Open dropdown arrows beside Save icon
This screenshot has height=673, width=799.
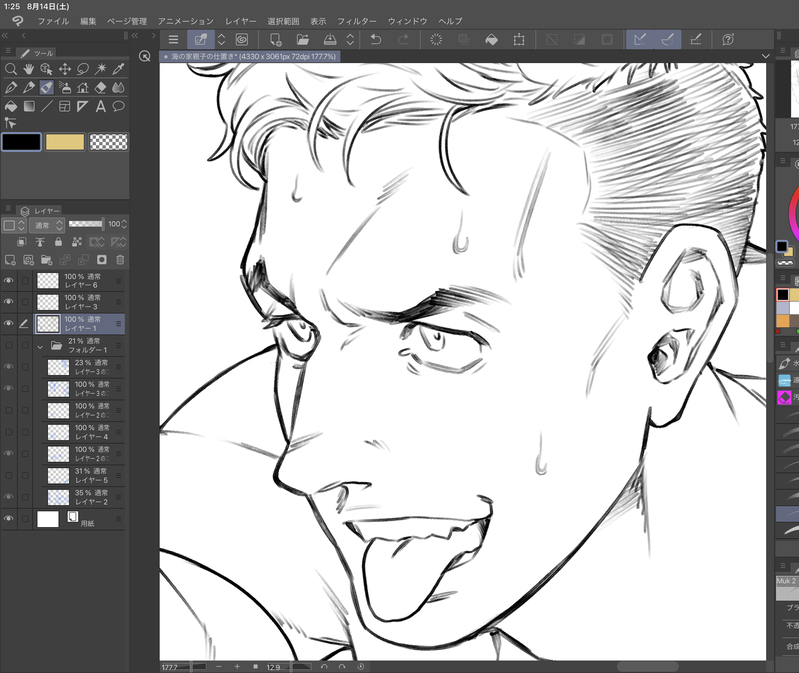point(350,40)
